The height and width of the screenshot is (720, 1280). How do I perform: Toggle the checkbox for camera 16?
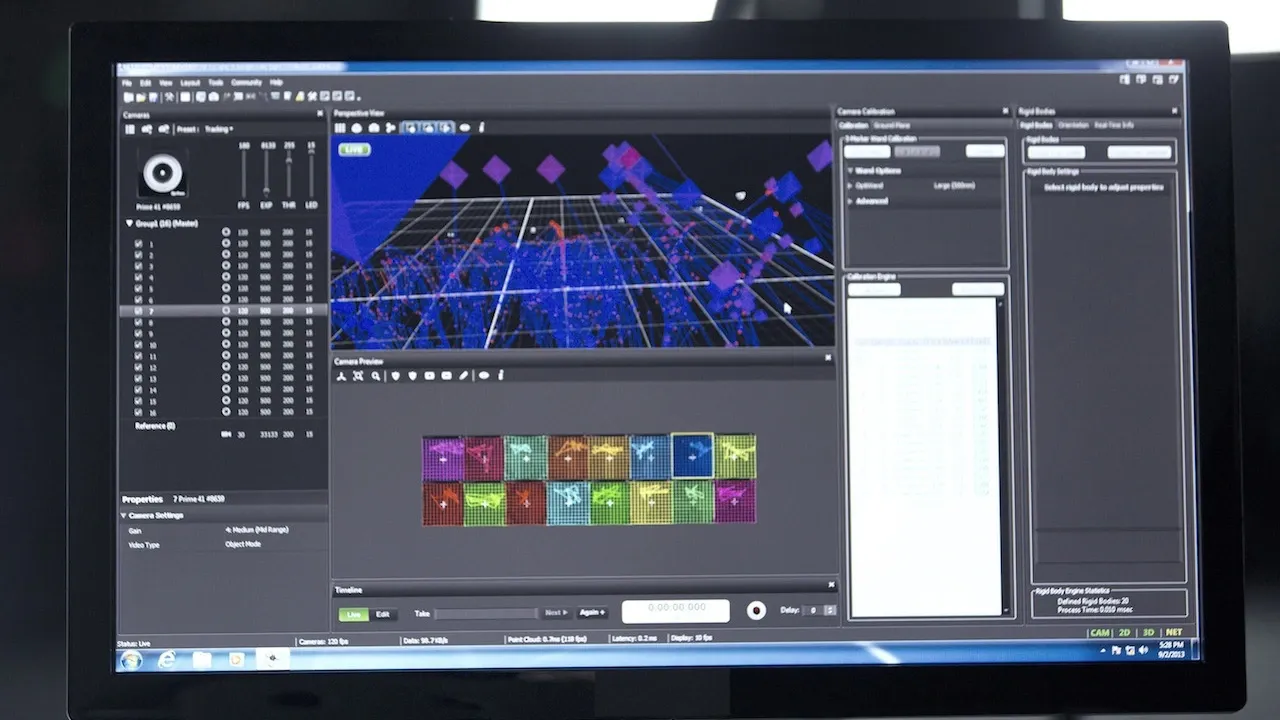pos(138,412)
